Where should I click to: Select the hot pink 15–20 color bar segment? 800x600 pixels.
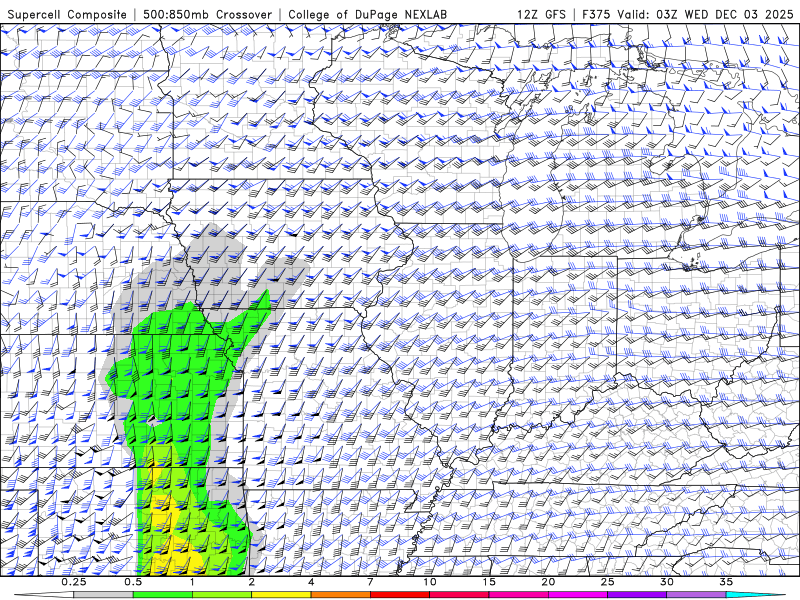coord(518,595)
